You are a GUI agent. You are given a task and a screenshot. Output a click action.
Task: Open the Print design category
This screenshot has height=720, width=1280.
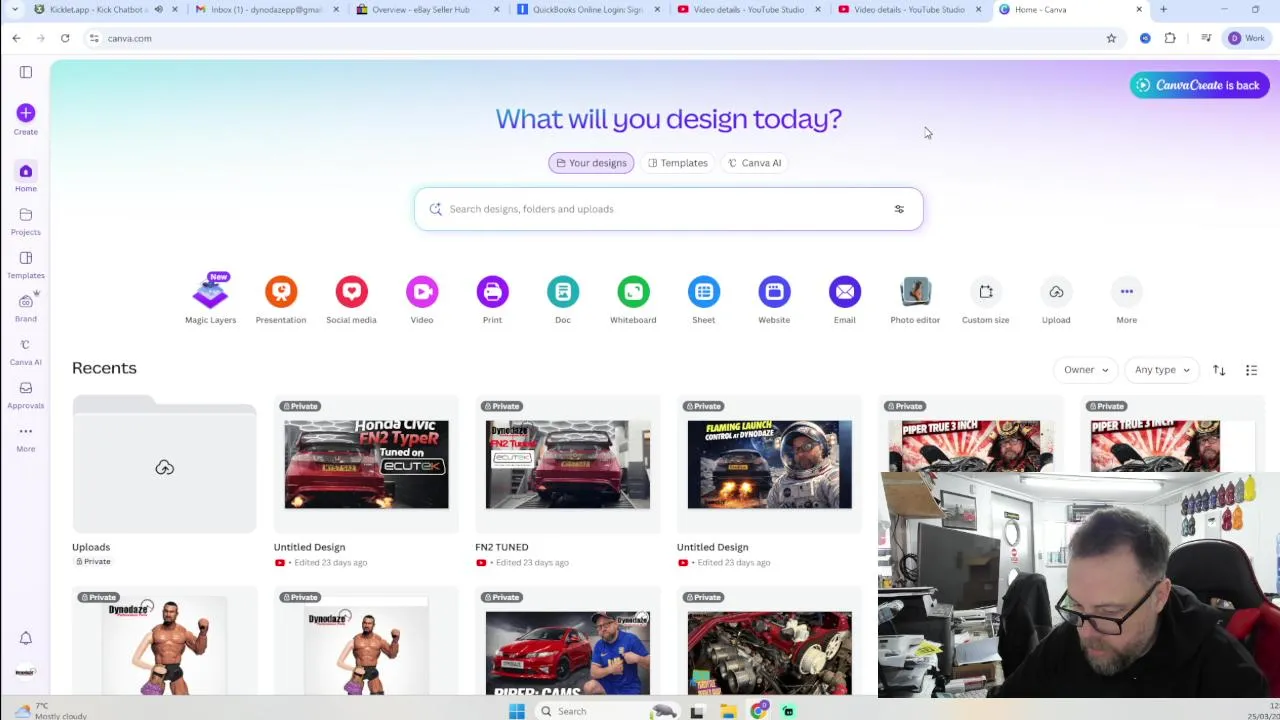pyautogui.click(x=492, y=299)
